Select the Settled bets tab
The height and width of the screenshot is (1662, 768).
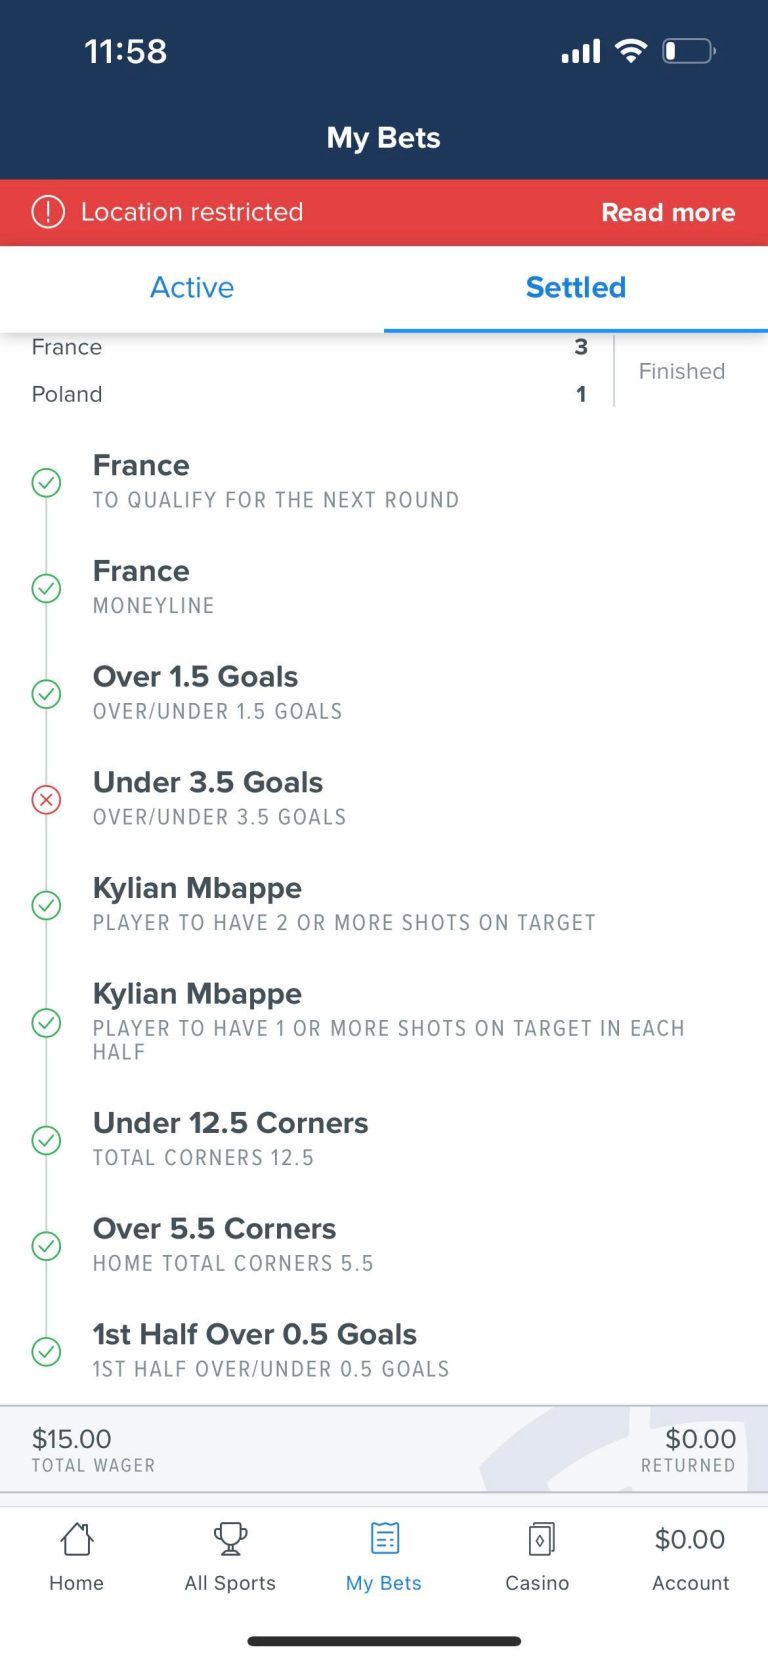click(x=576, y=288)
